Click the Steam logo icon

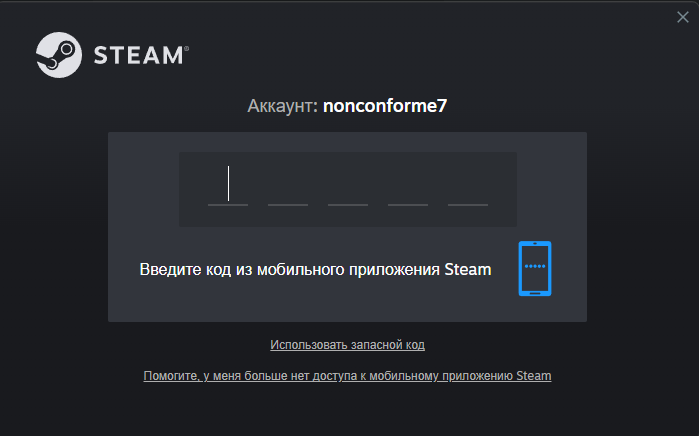pos(59,54)
